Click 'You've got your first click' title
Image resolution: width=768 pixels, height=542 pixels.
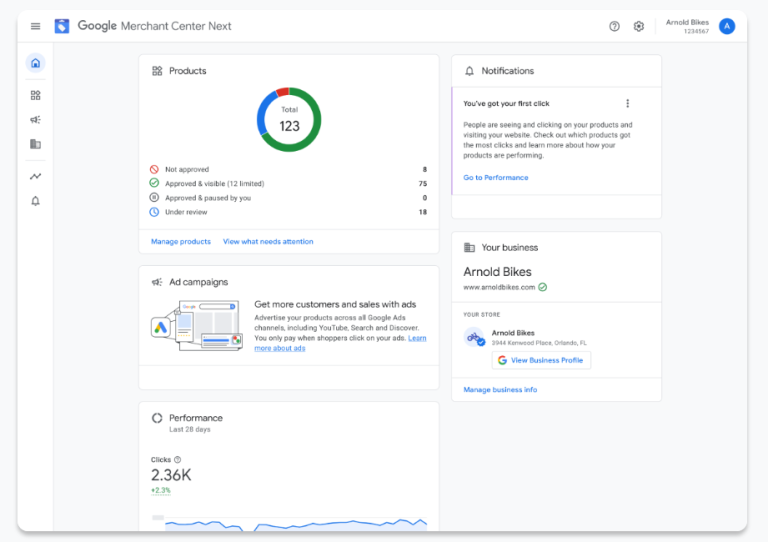tap(506, 104)
